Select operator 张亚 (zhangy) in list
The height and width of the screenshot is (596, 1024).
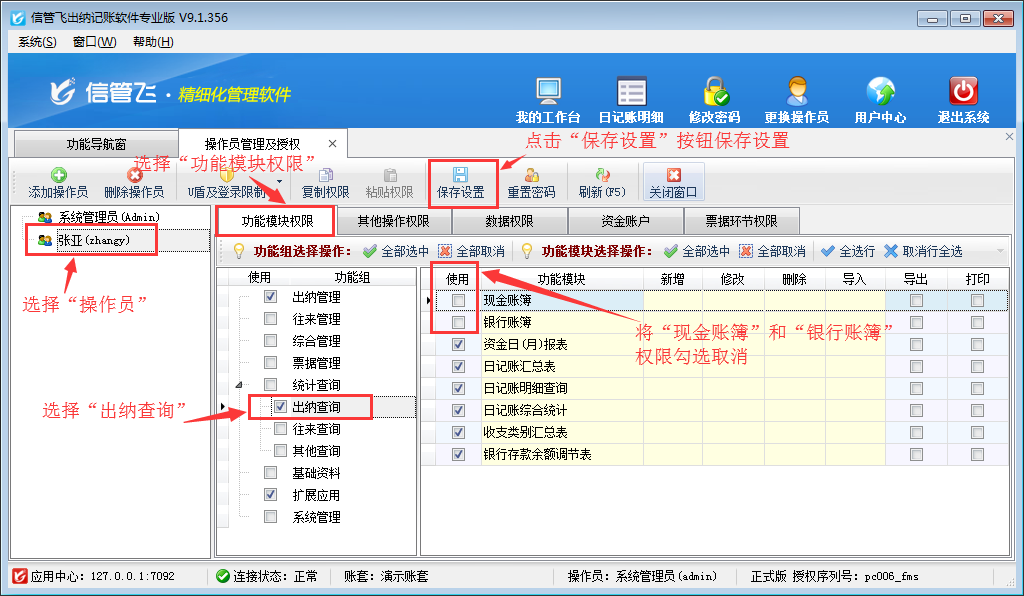93,240
